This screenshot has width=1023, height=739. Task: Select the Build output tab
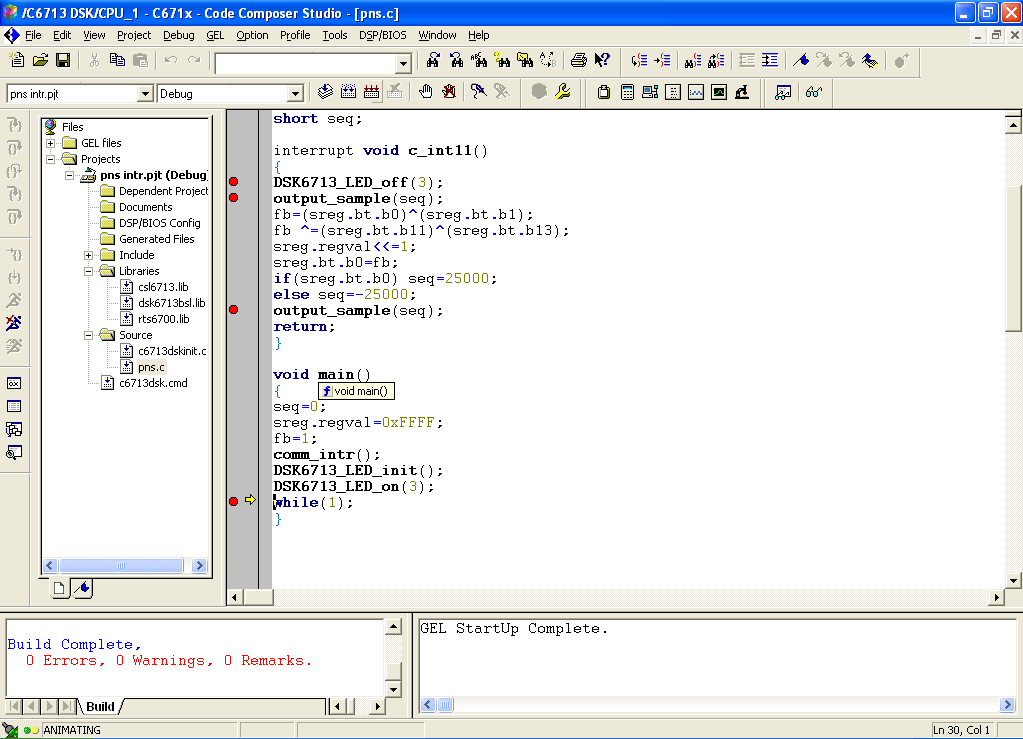(100, 706)
